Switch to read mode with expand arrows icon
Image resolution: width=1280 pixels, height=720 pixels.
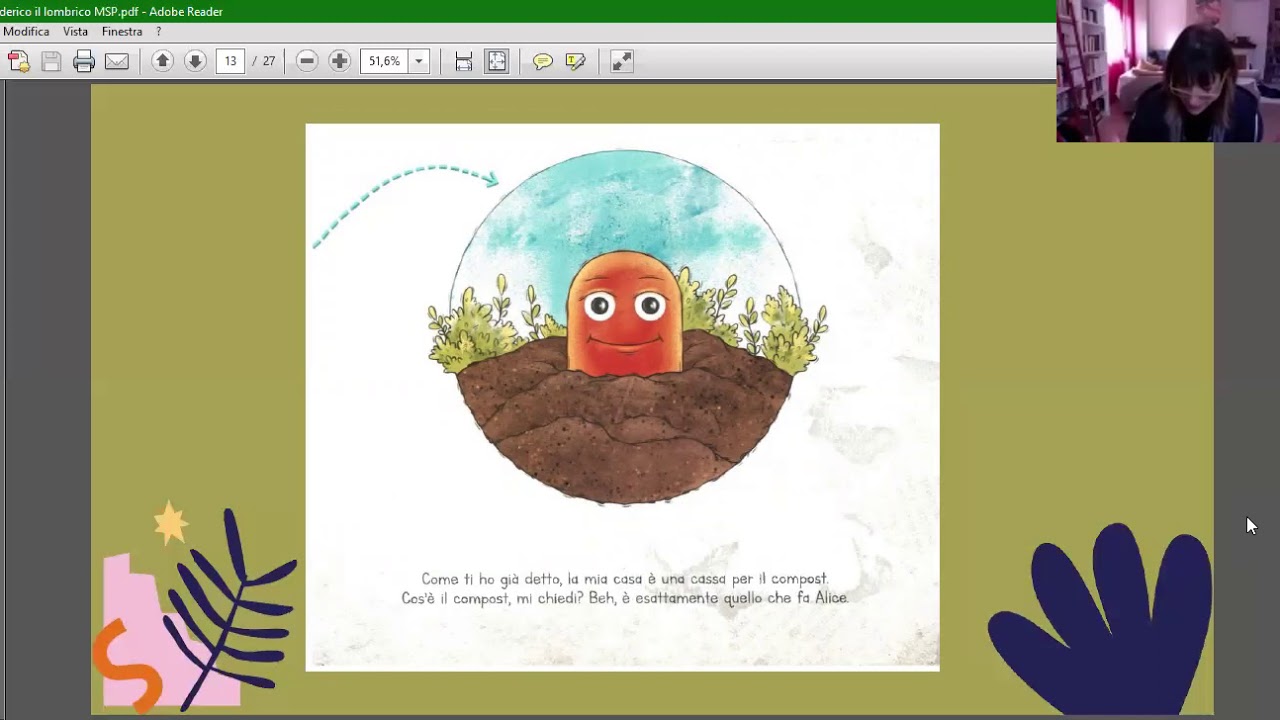622,61
